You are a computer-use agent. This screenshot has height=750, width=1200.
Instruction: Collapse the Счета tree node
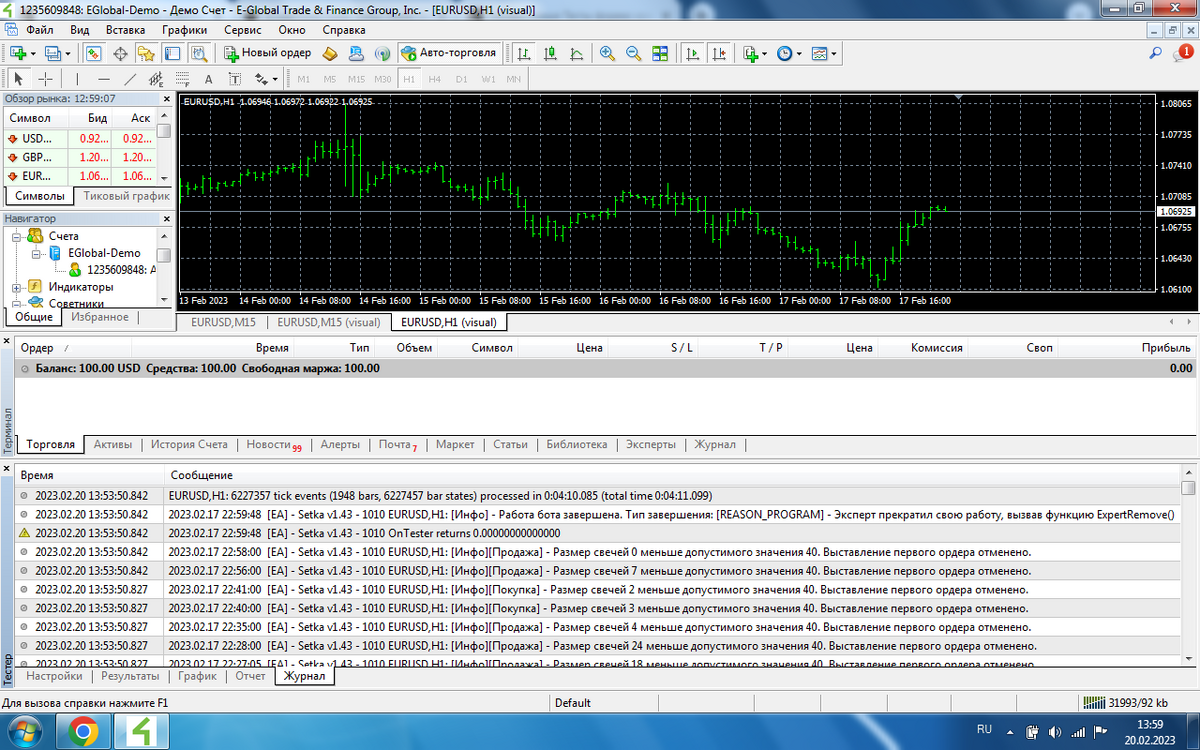click(x=16, y=236)
